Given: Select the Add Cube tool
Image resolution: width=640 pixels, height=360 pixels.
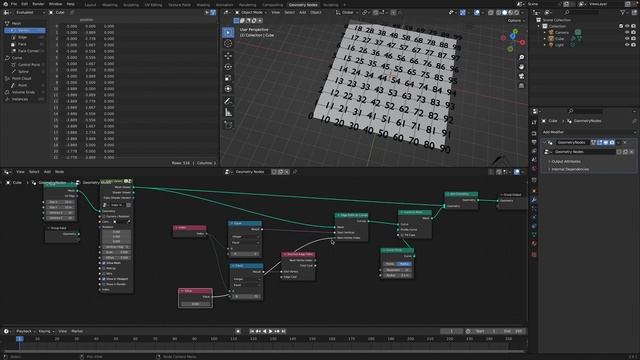Looking at the screenshot, I should point(228,124).
